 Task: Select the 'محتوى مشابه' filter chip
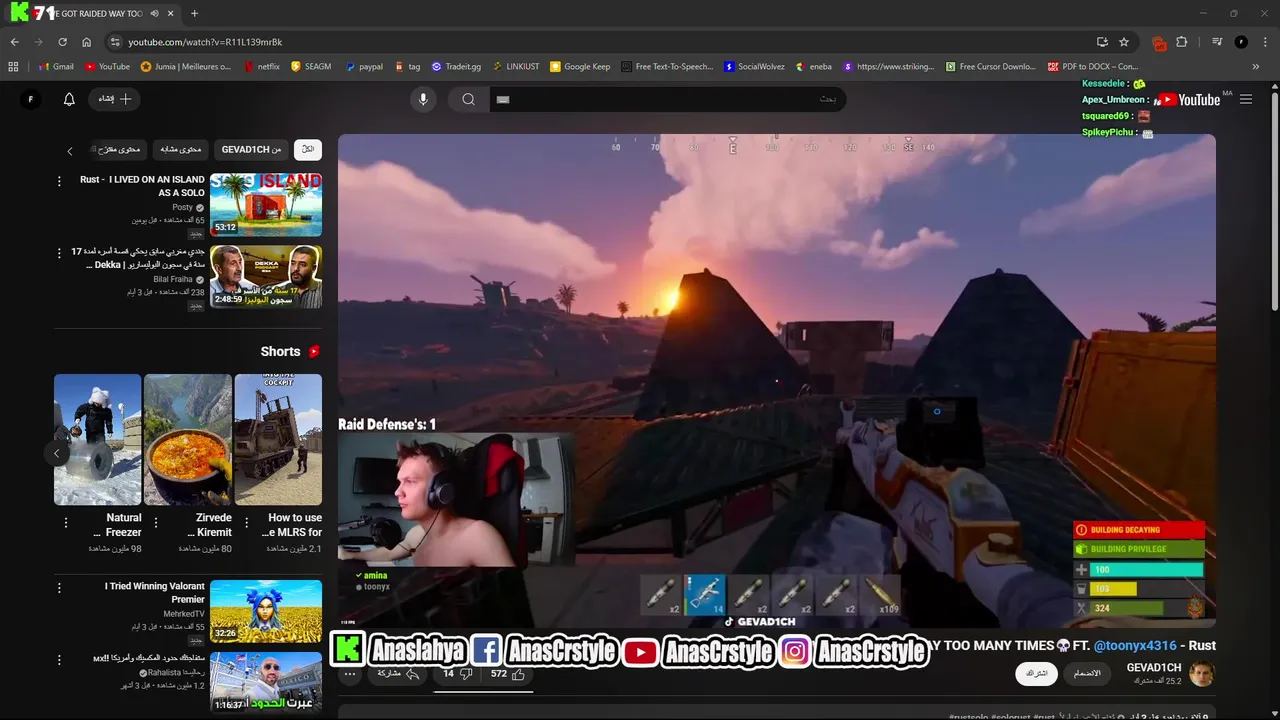point(181,149)
